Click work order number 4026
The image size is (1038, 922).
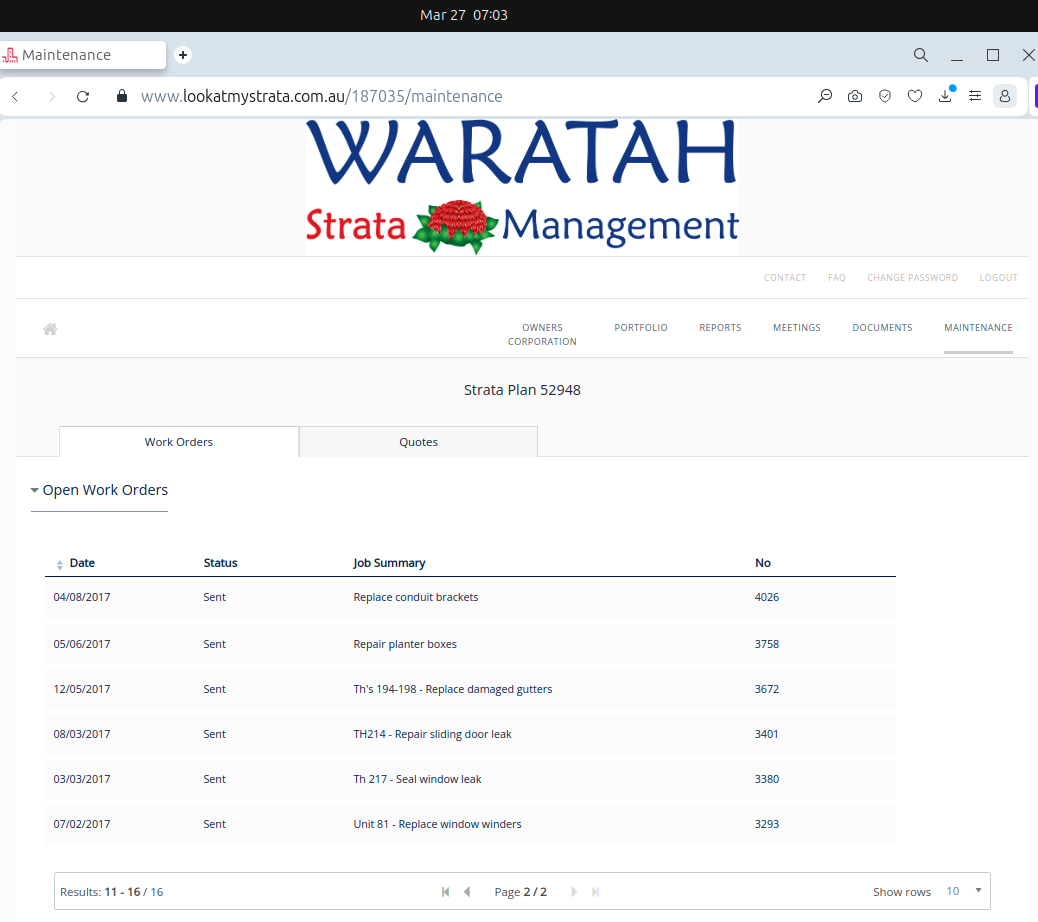coord(767,597)
